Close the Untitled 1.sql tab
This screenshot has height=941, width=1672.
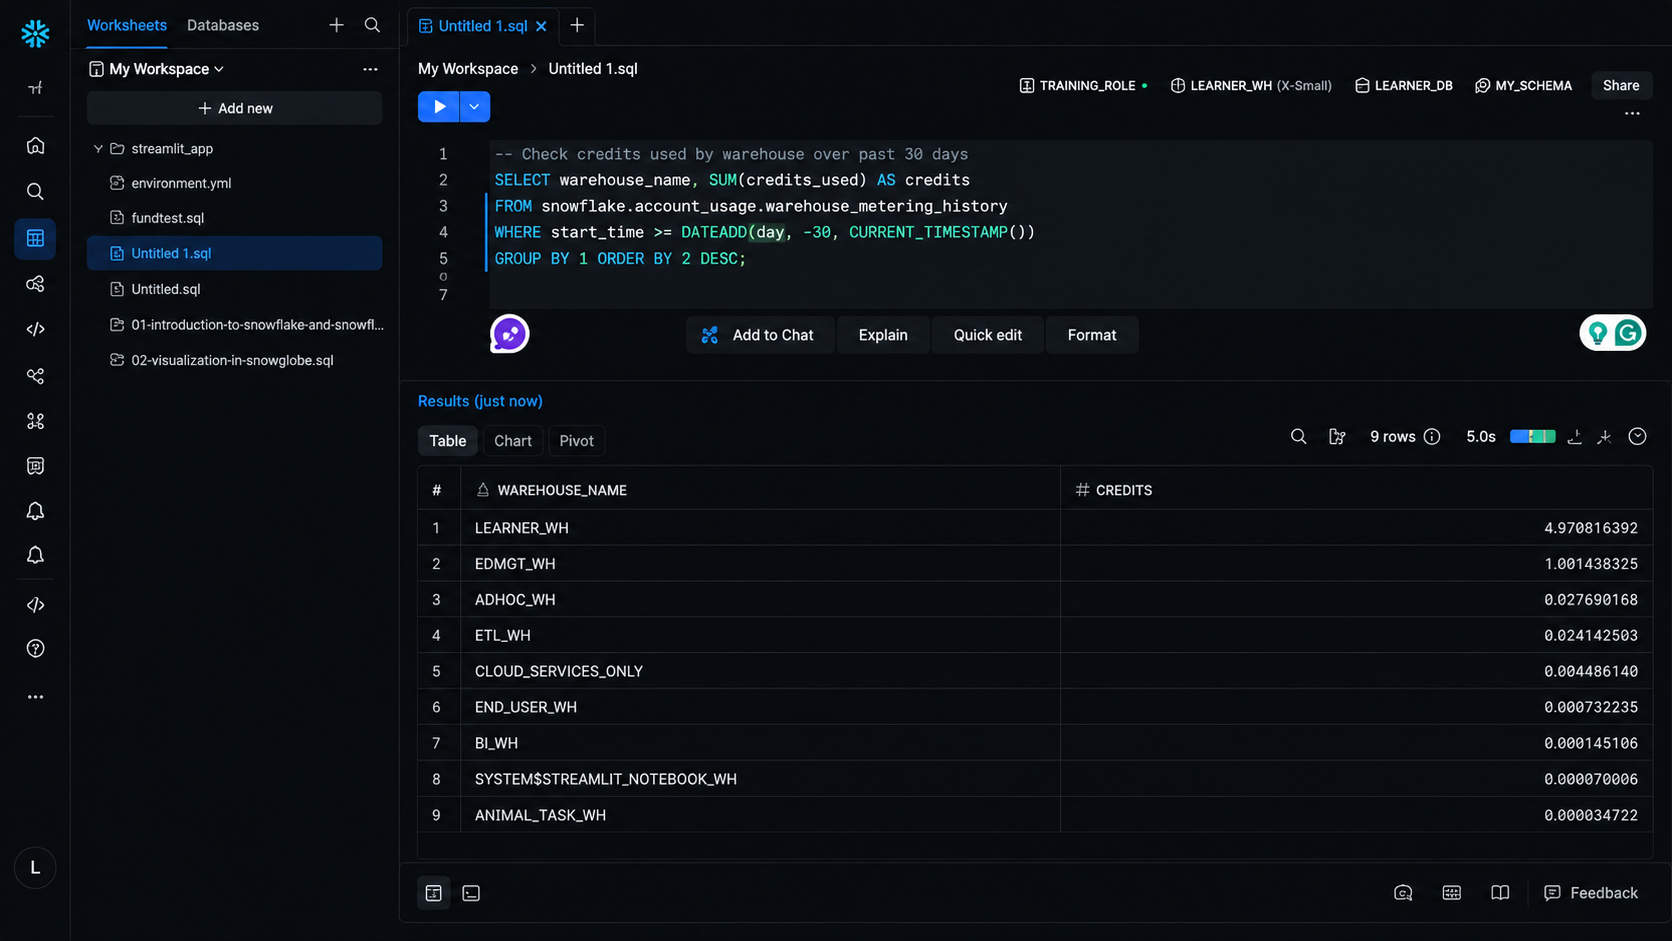click(x=541, y=26)
